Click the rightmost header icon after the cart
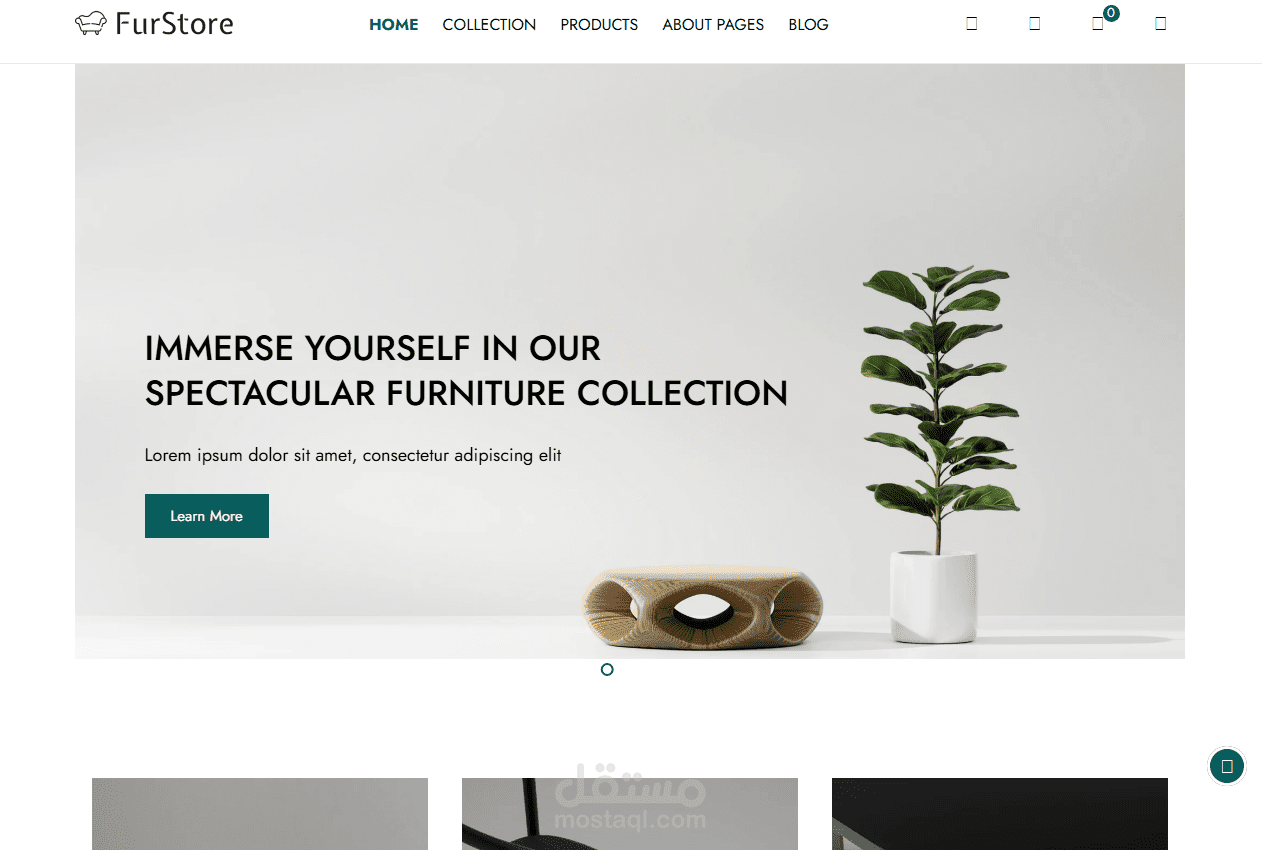 click(x=1160, y=24)
